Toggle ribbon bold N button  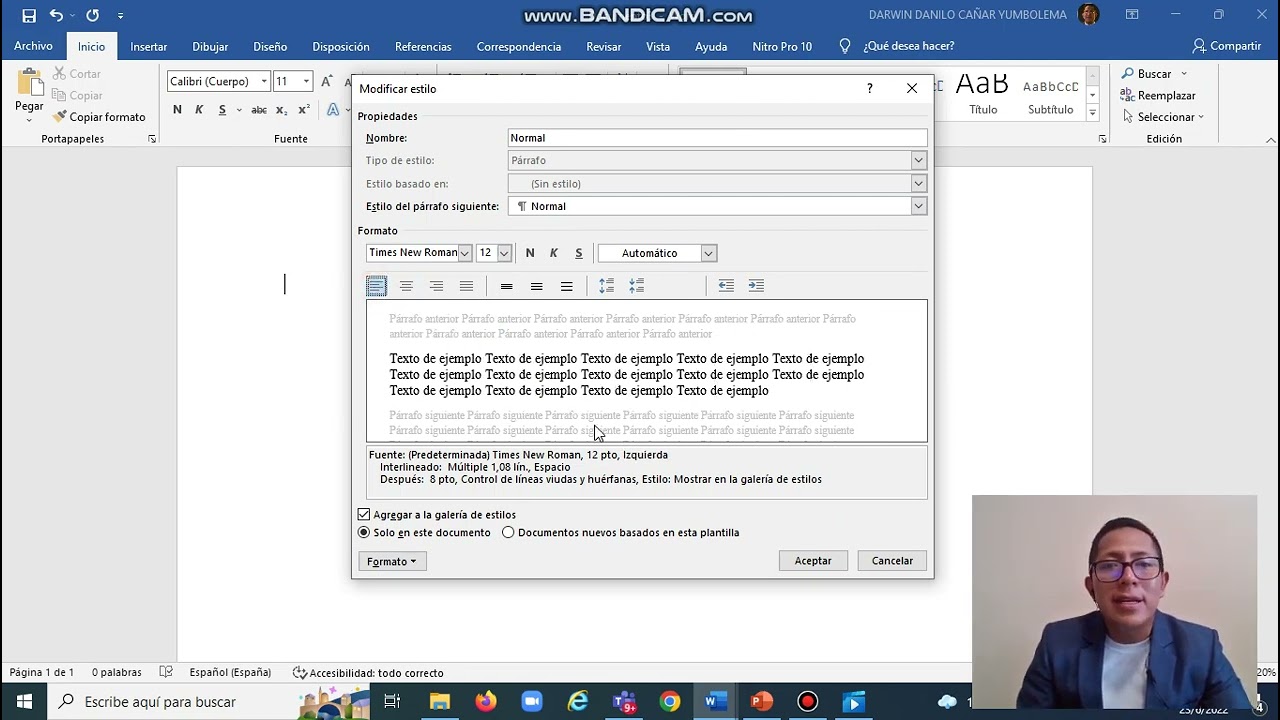[x=177, y=110]
